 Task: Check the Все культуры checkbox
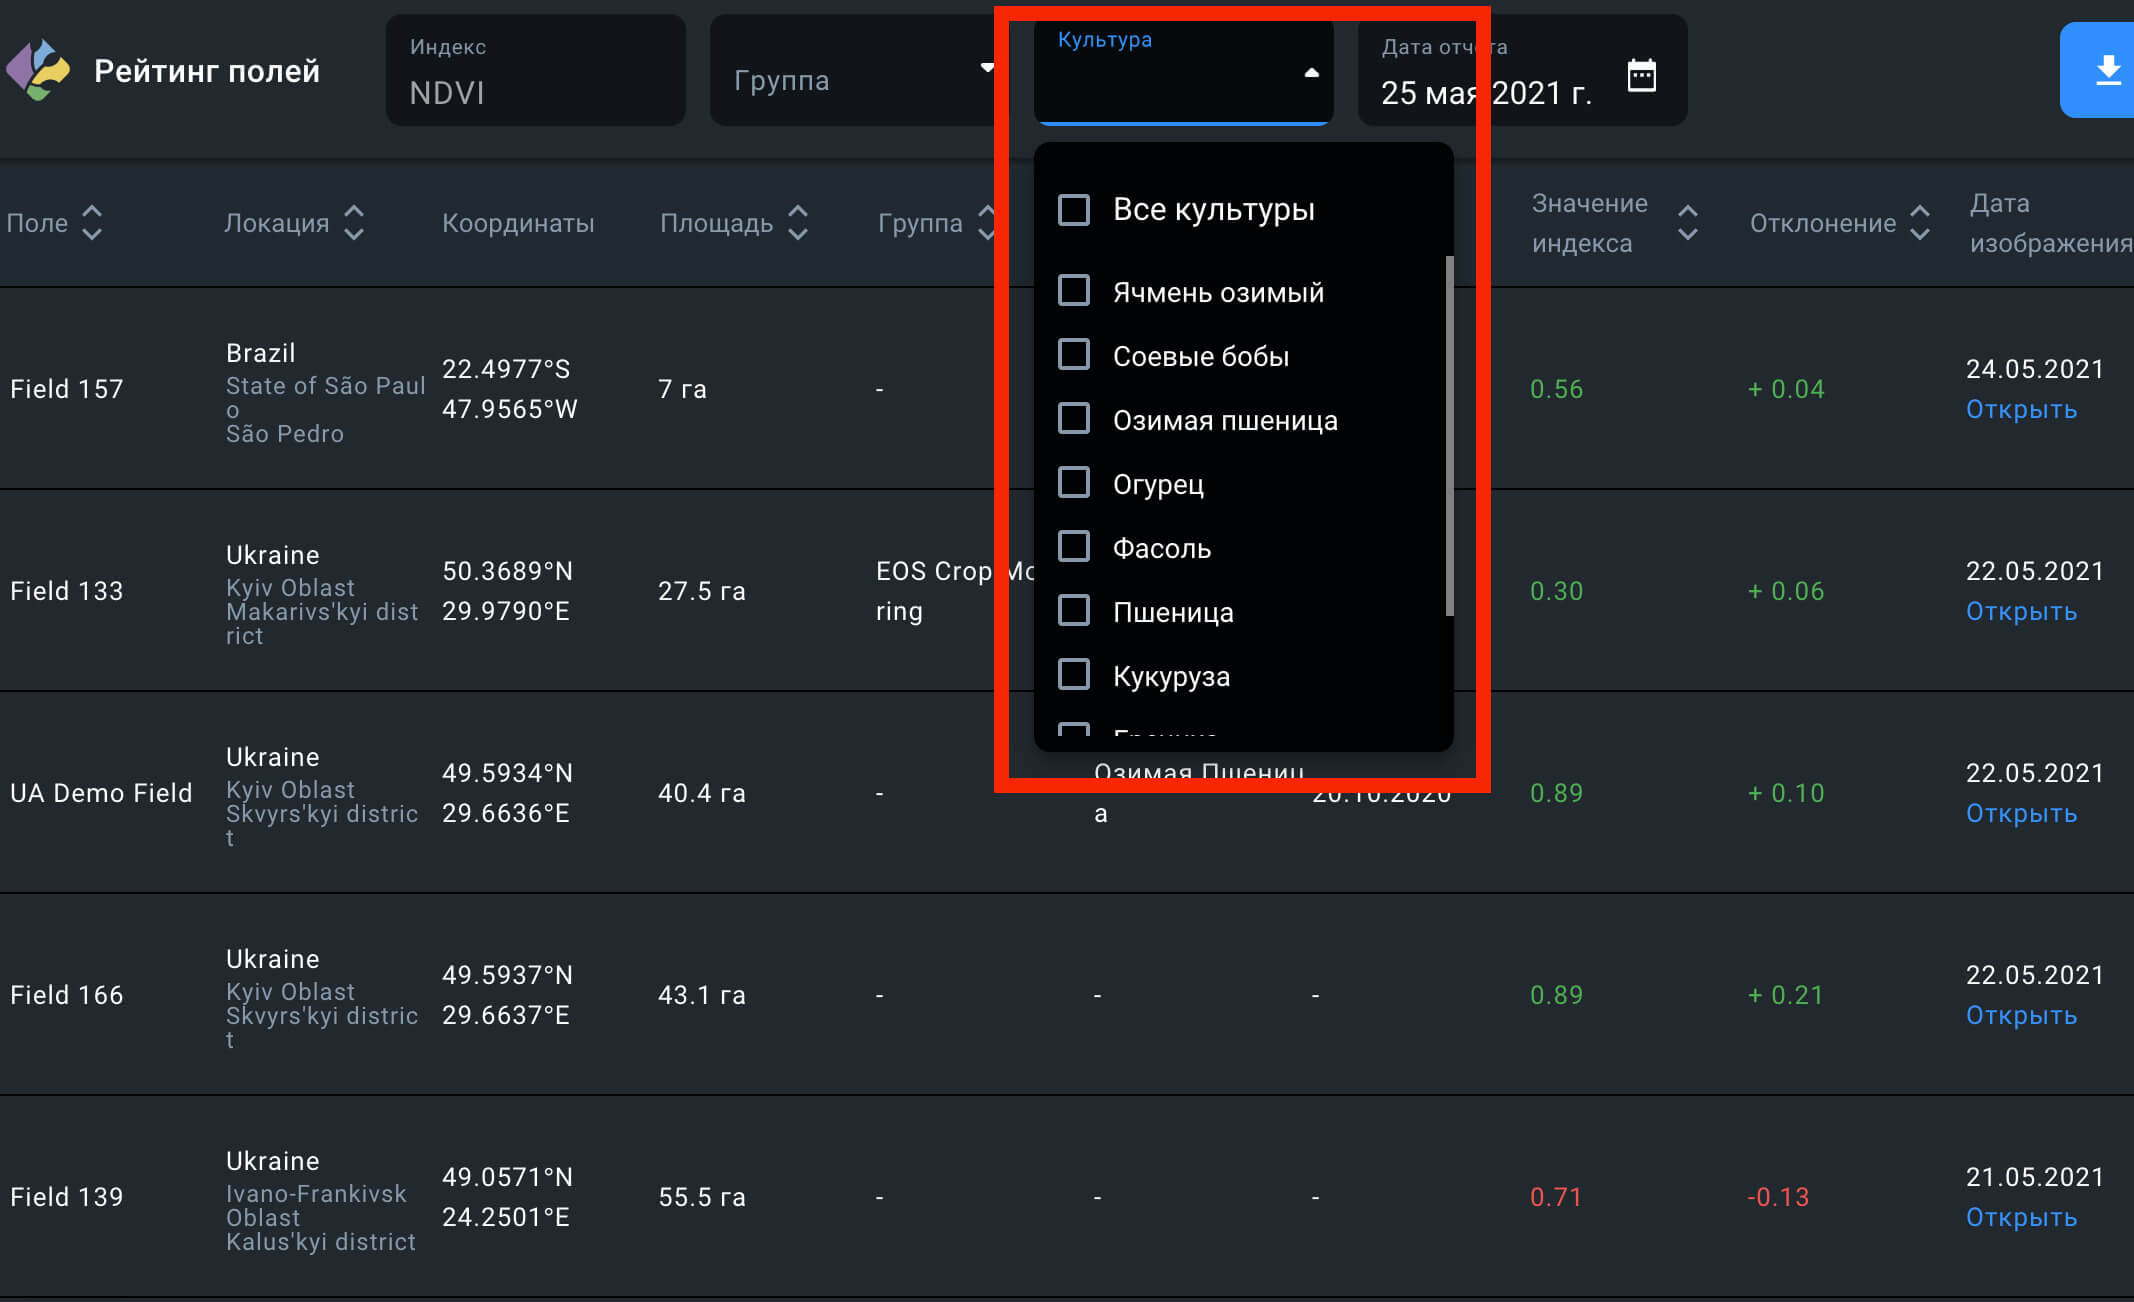[x=1074, y=210]
